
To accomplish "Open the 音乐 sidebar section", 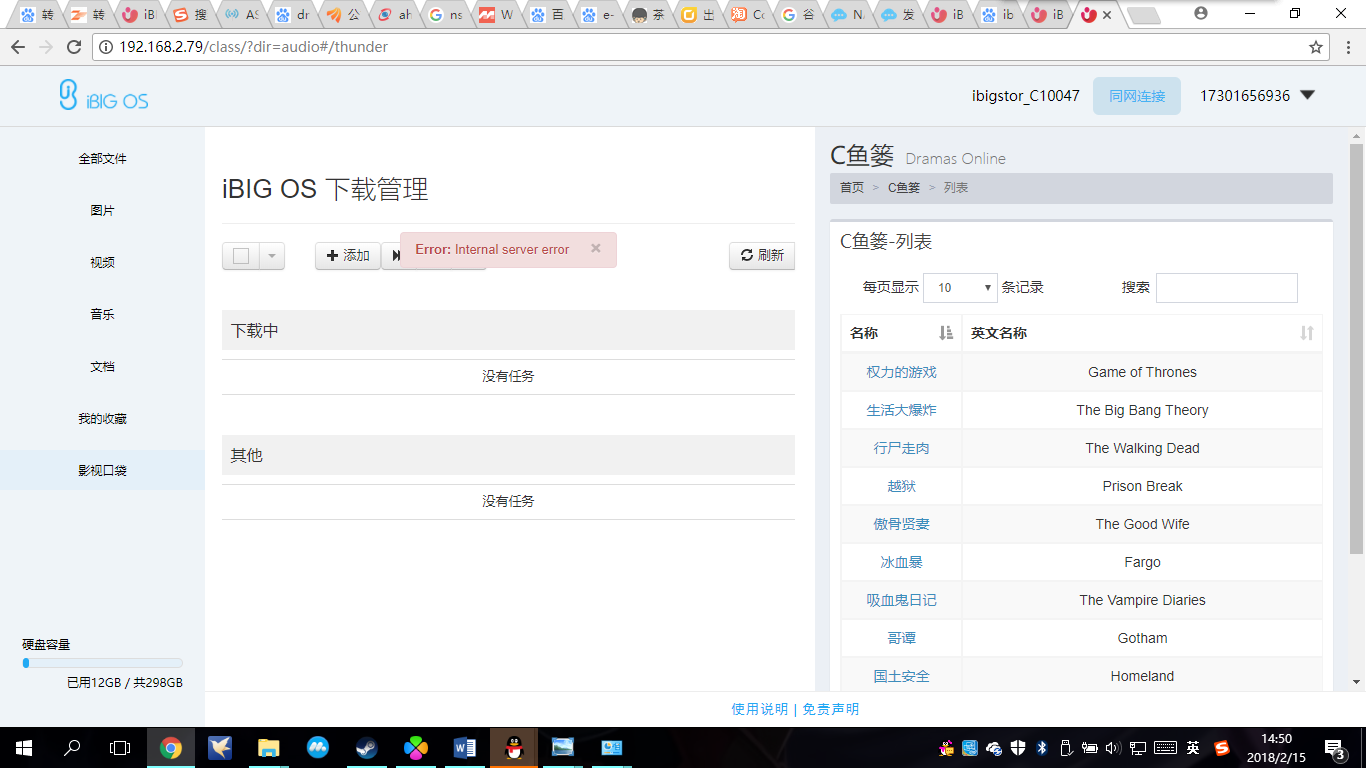I will [102, 314].
